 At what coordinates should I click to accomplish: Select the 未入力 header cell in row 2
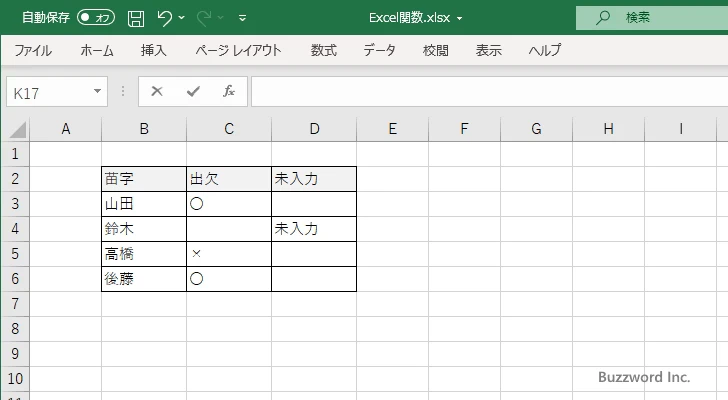[x=314, y=179]
